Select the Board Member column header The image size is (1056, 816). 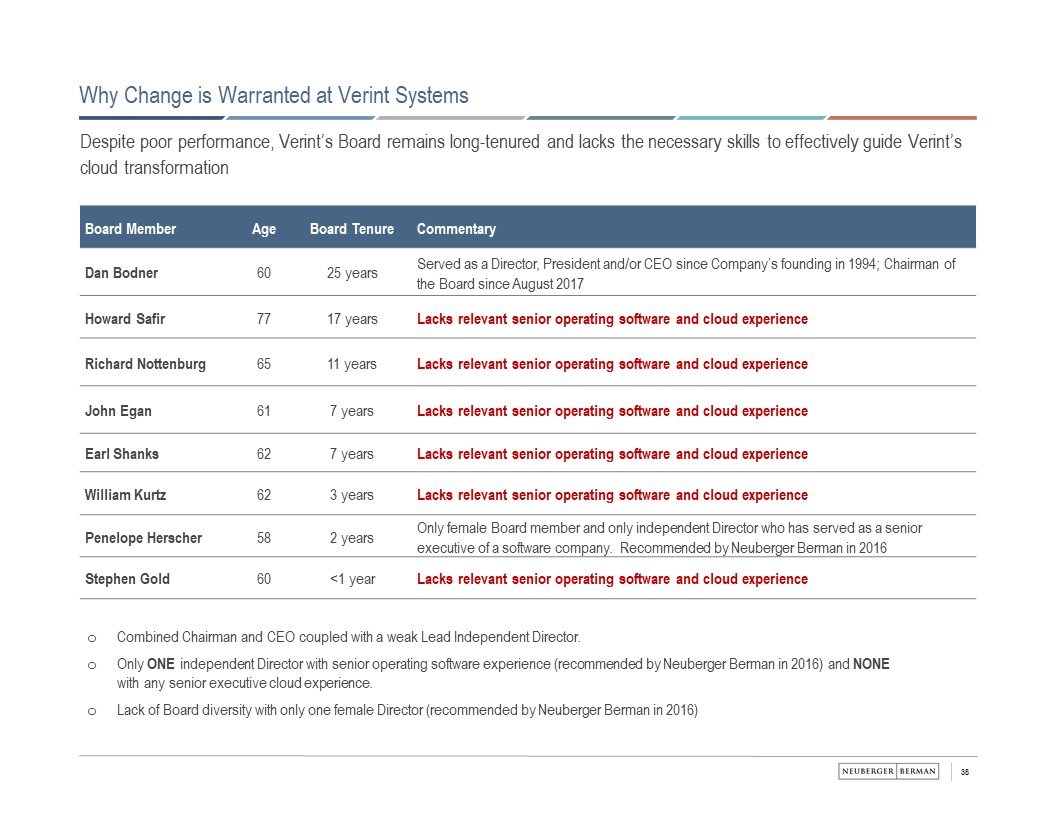[130, 229]
